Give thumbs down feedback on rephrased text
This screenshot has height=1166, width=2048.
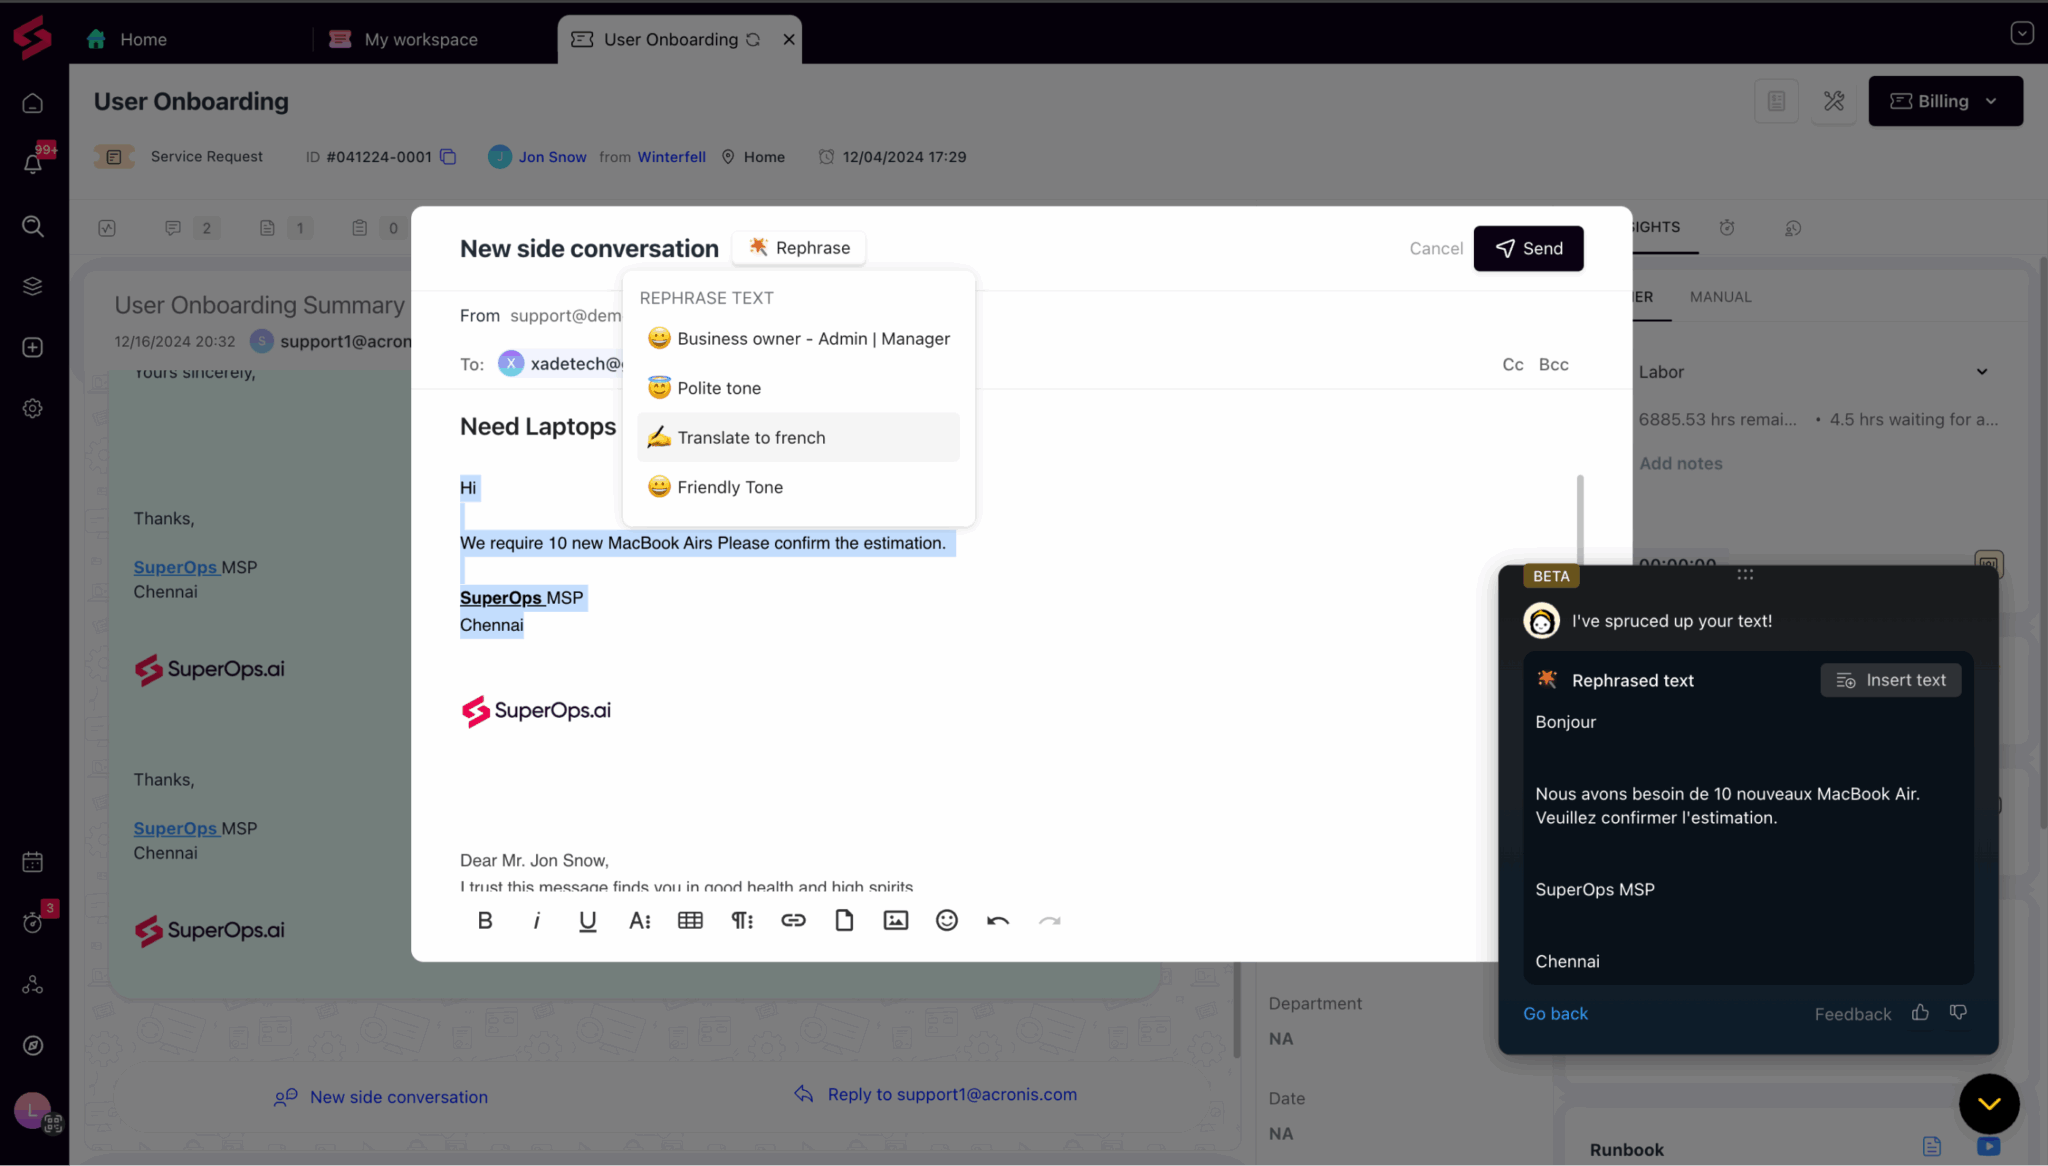click(x=1958, y=1013)
